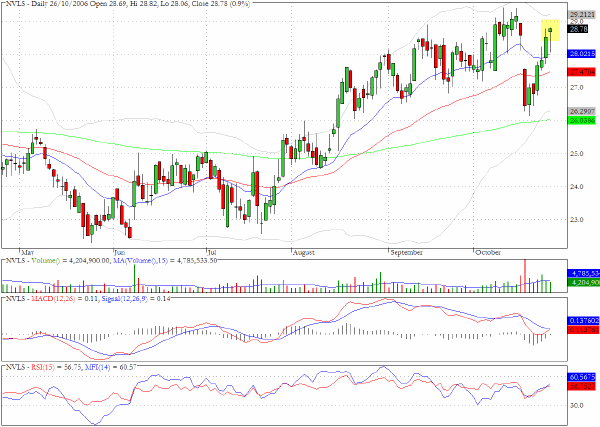
Task: Click the red RSI(15) legend text
Action: coord(43,367)
